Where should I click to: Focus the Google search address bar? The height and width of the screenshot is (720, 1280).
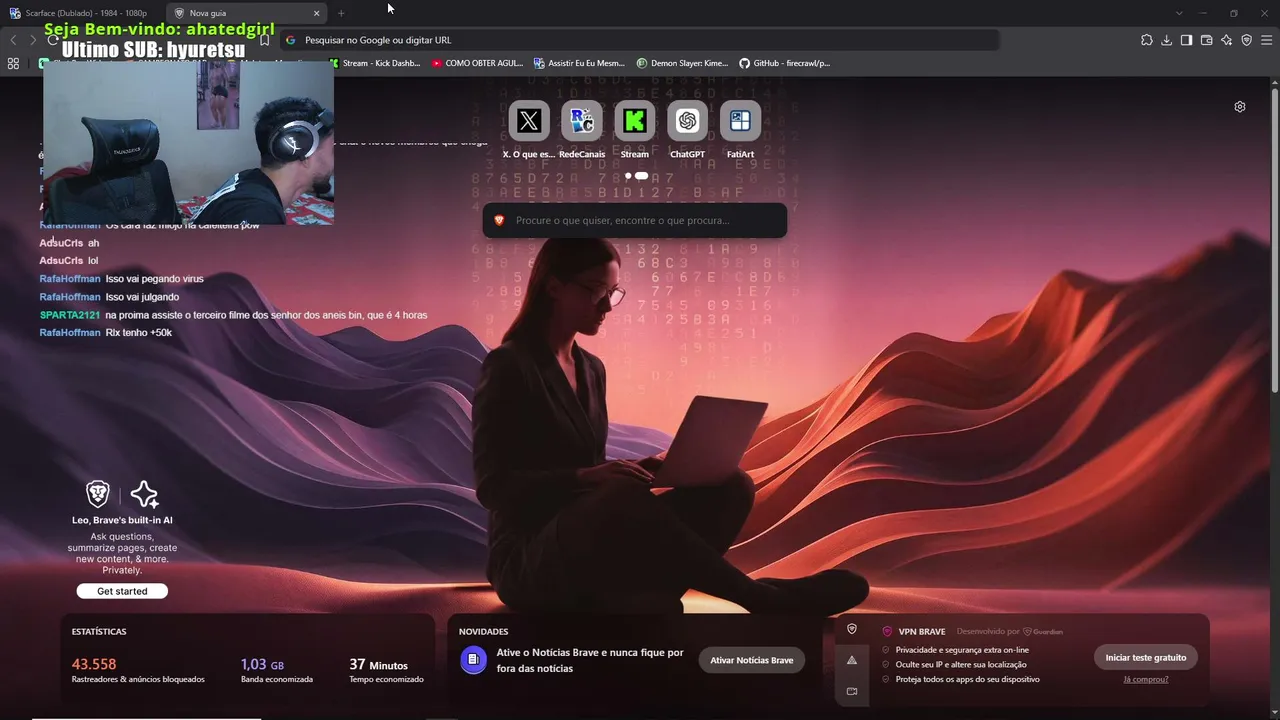[640, 40]
